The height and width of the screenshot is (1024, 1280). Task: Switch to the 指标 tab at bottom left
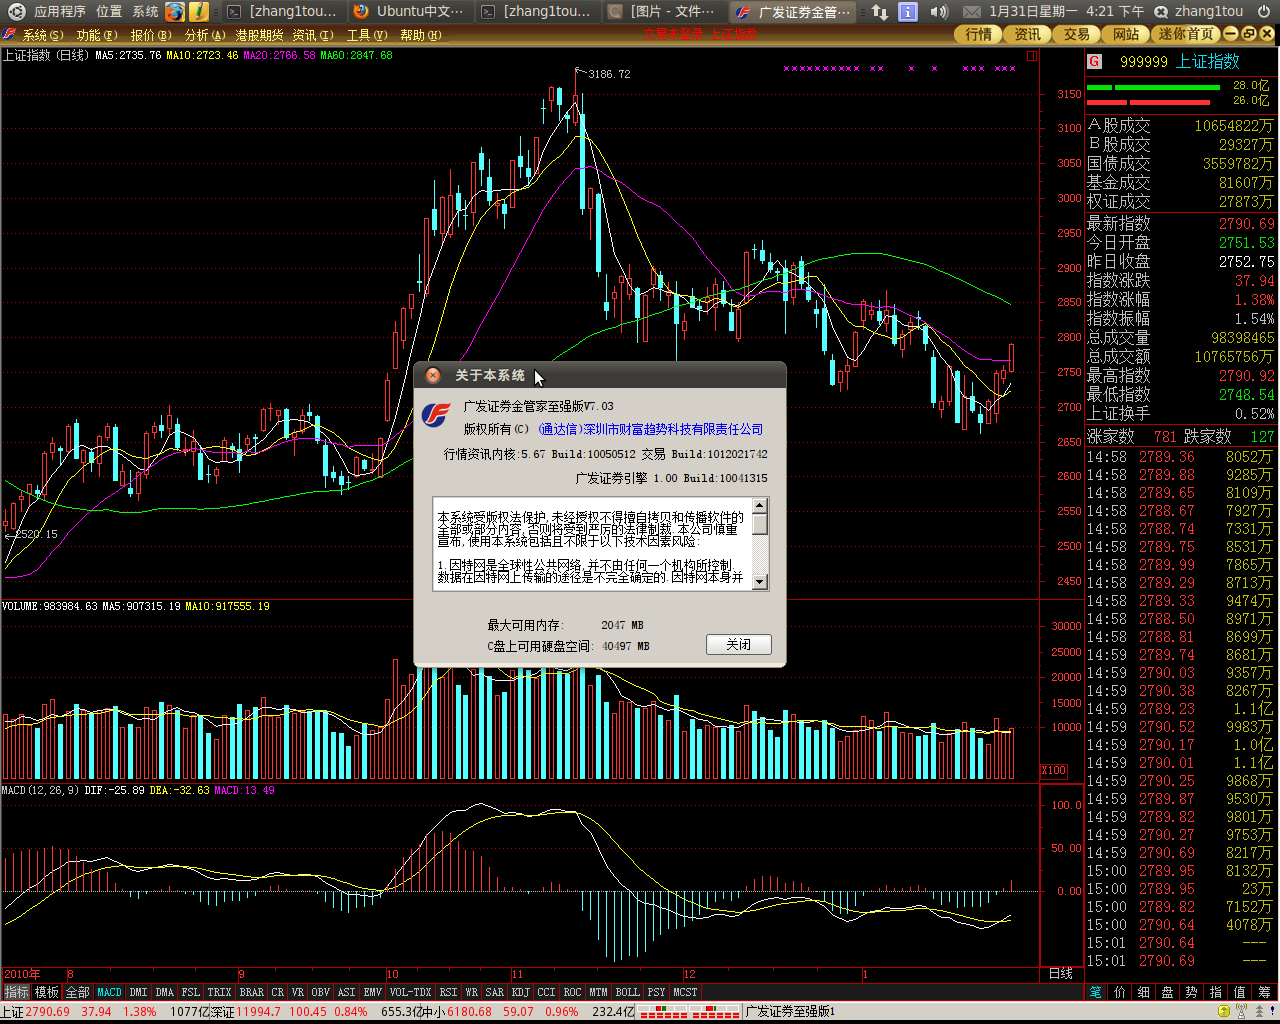pos(17,992)
